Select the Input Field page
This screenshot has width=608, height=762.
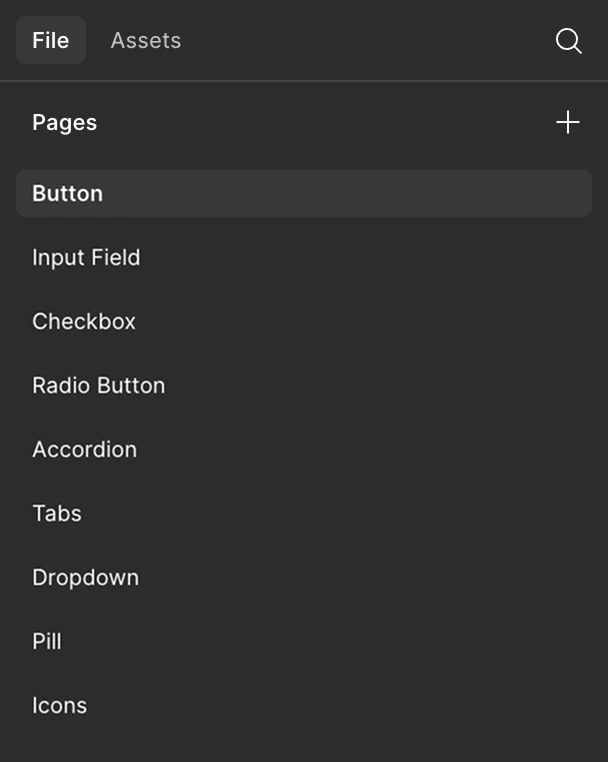point(86,257)
